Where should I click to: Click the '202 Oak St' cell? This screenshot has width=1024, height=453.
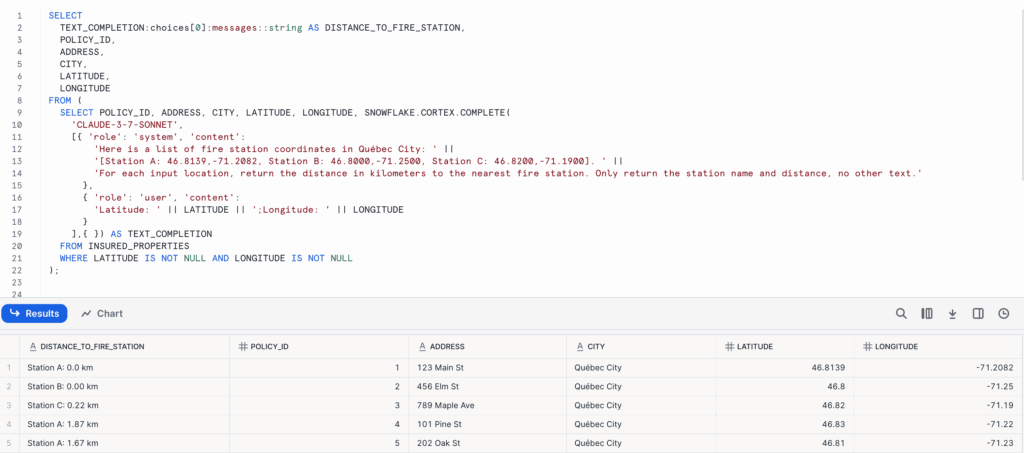(487, 443)
